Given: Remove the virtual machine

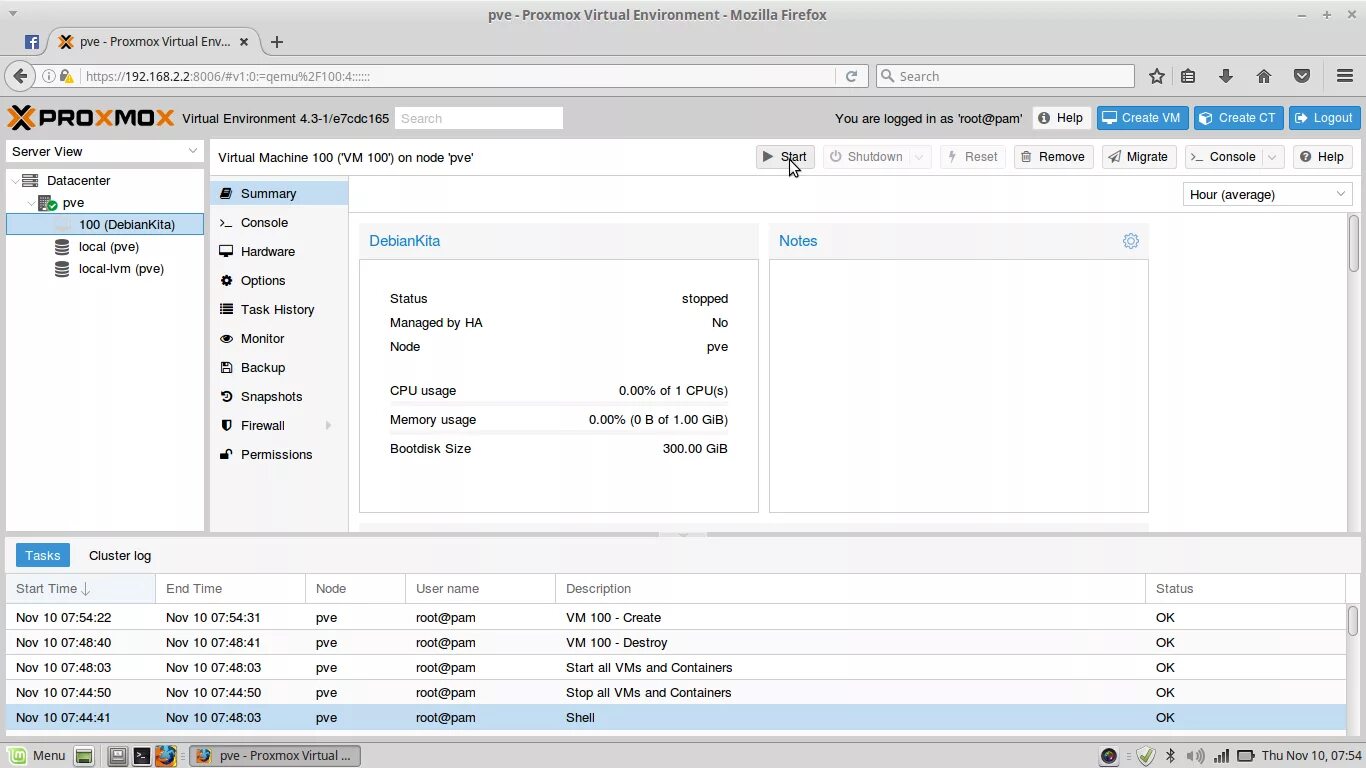Looking at the screenshot, I should tap(1053, 157).
